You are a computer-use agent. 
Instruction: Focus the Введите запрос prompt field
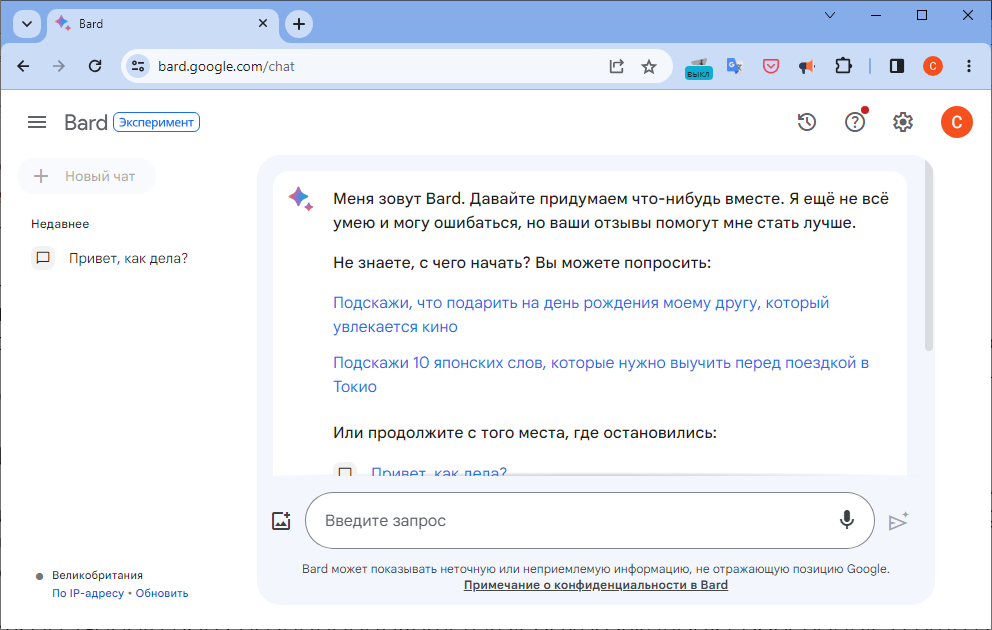pos(590,521)
